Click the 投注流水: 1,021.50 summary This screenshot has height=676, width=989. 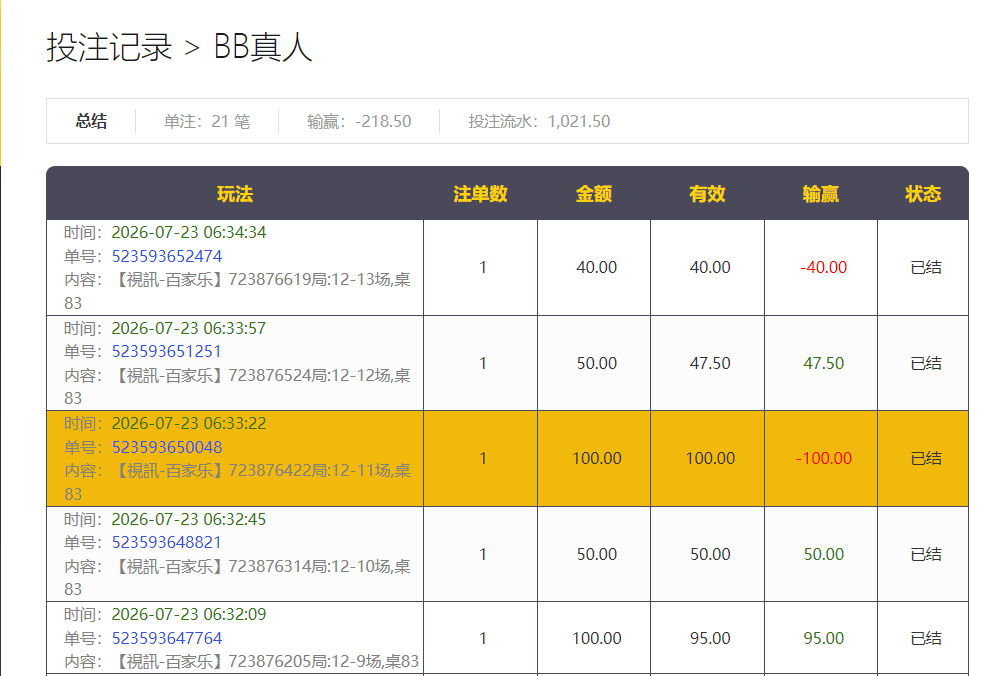coord(539,121)
